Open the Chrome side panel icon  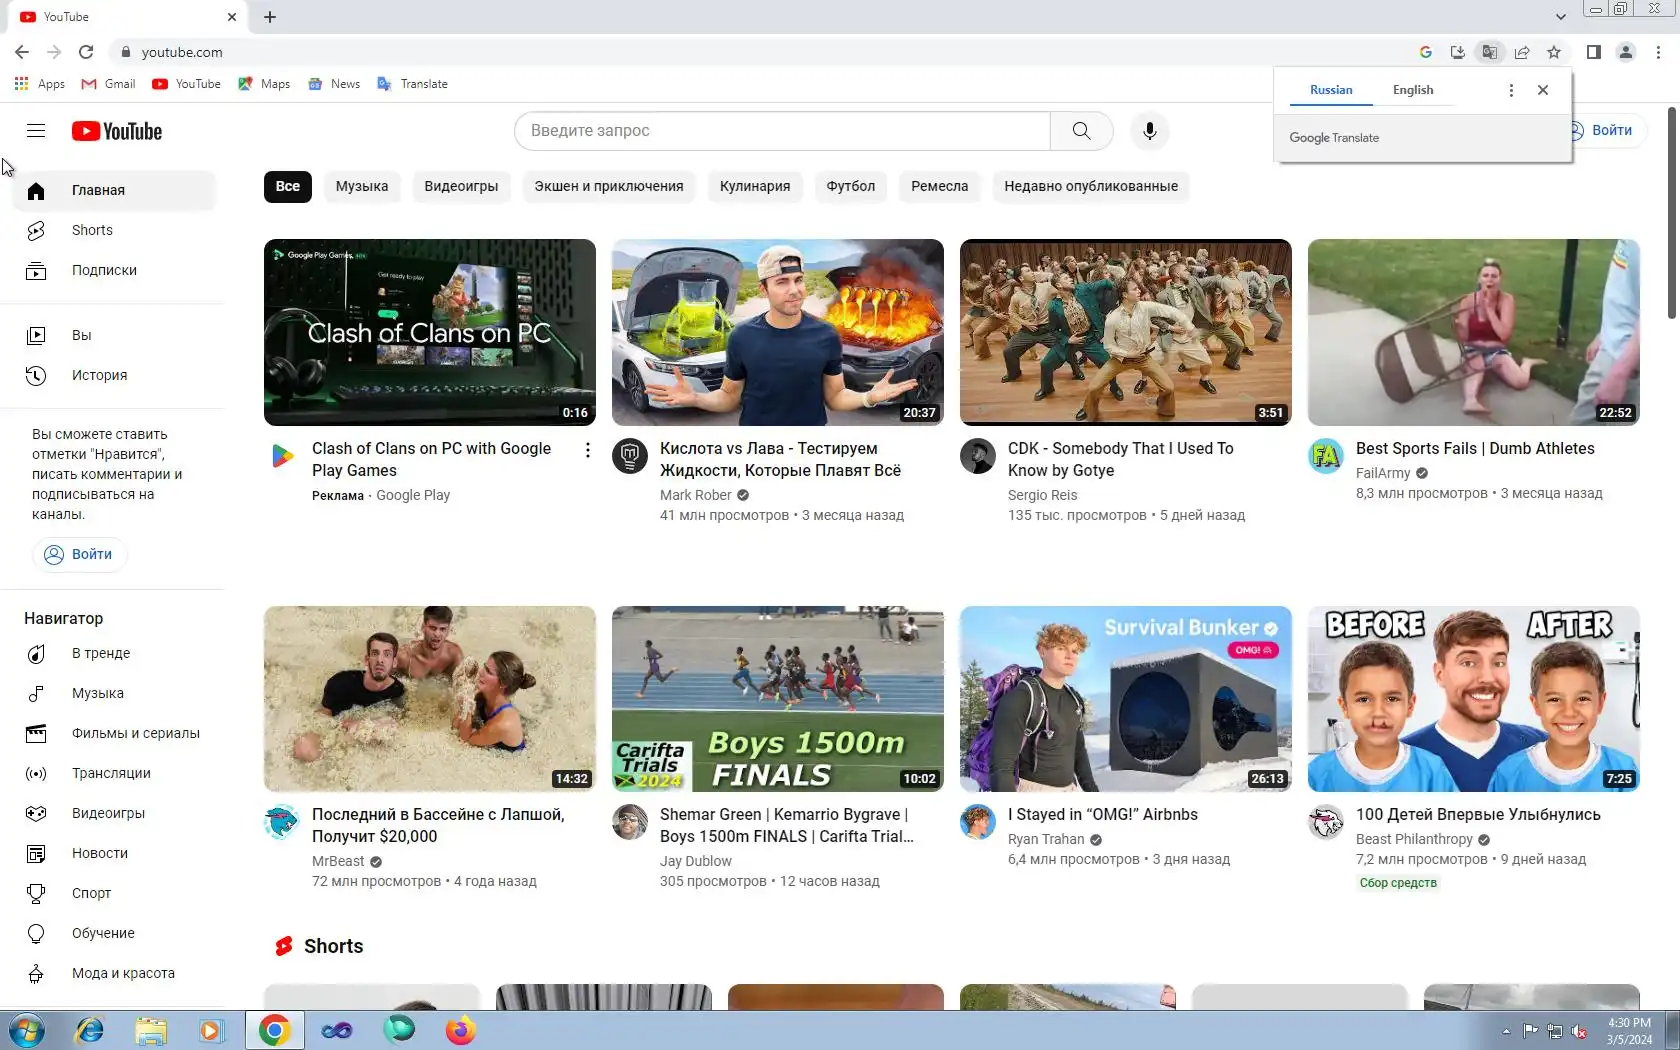click(1594, 52)
